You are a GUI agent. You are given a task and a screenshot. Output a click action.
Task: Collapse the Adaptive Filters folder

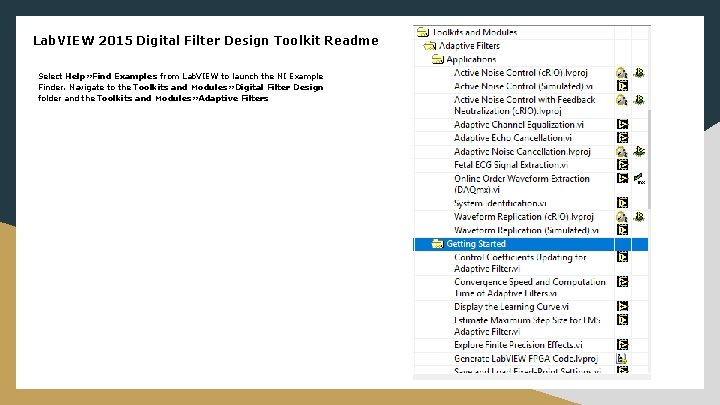click(x=430, y=45)
